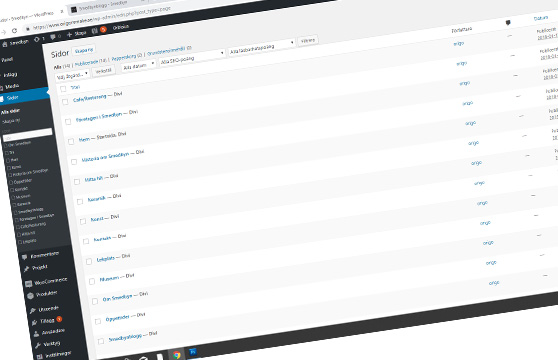The width and height of the screenshot is (558, 360).
Task: Open Inlägg in the sidebar menu
Action: tap(10, 75)
